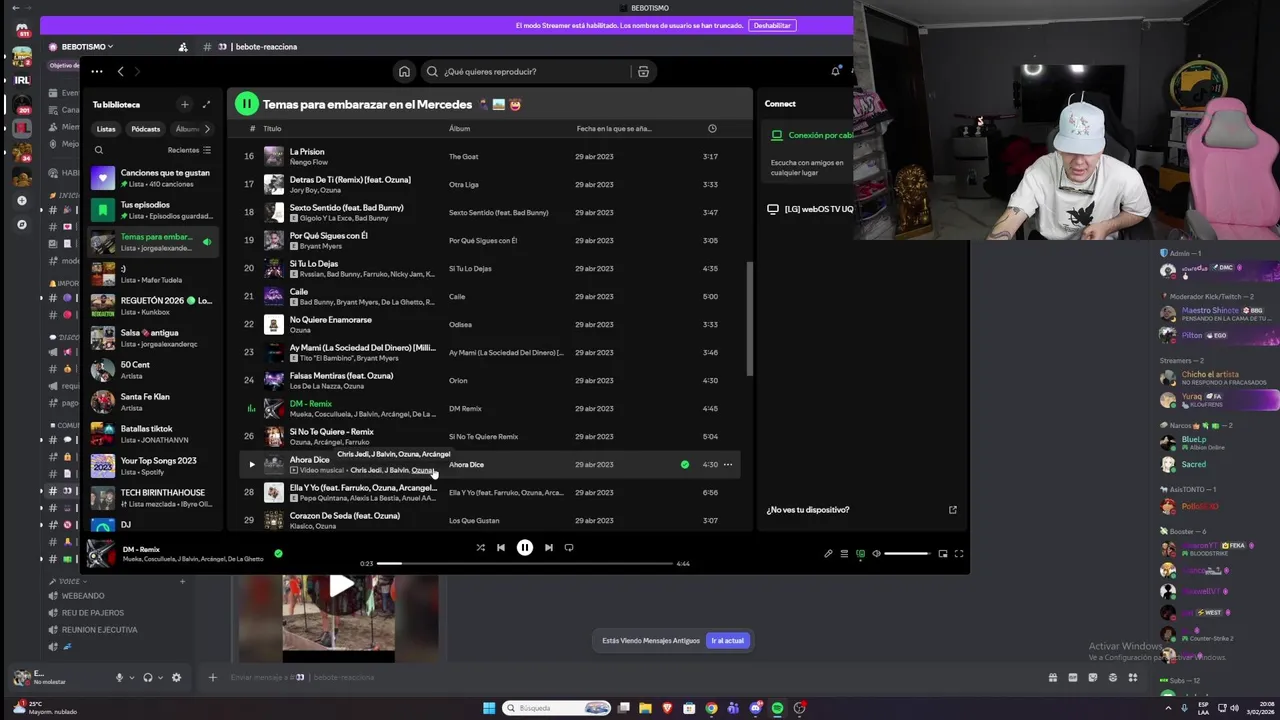Skip to previous track
1280x720 pixels.
point(501,547)
